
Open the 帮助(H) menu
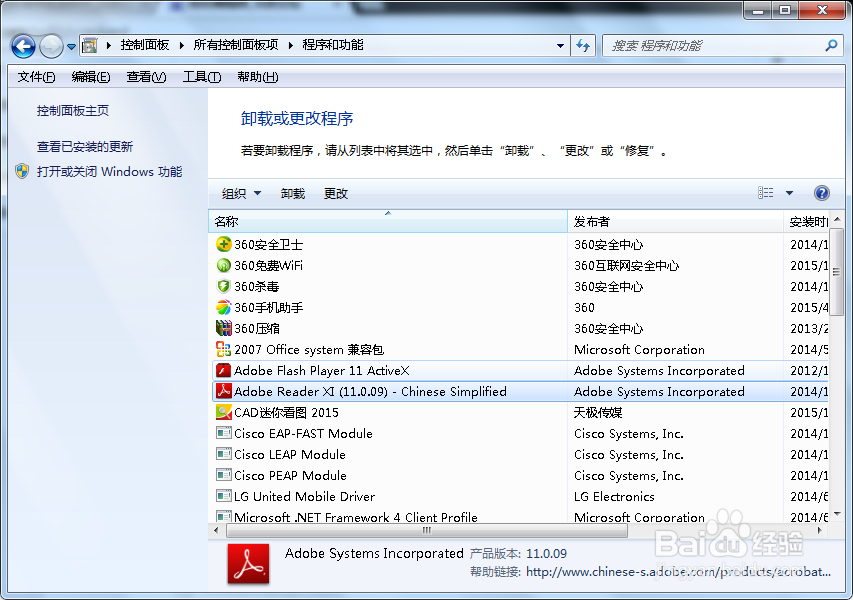tap(258, 77)
